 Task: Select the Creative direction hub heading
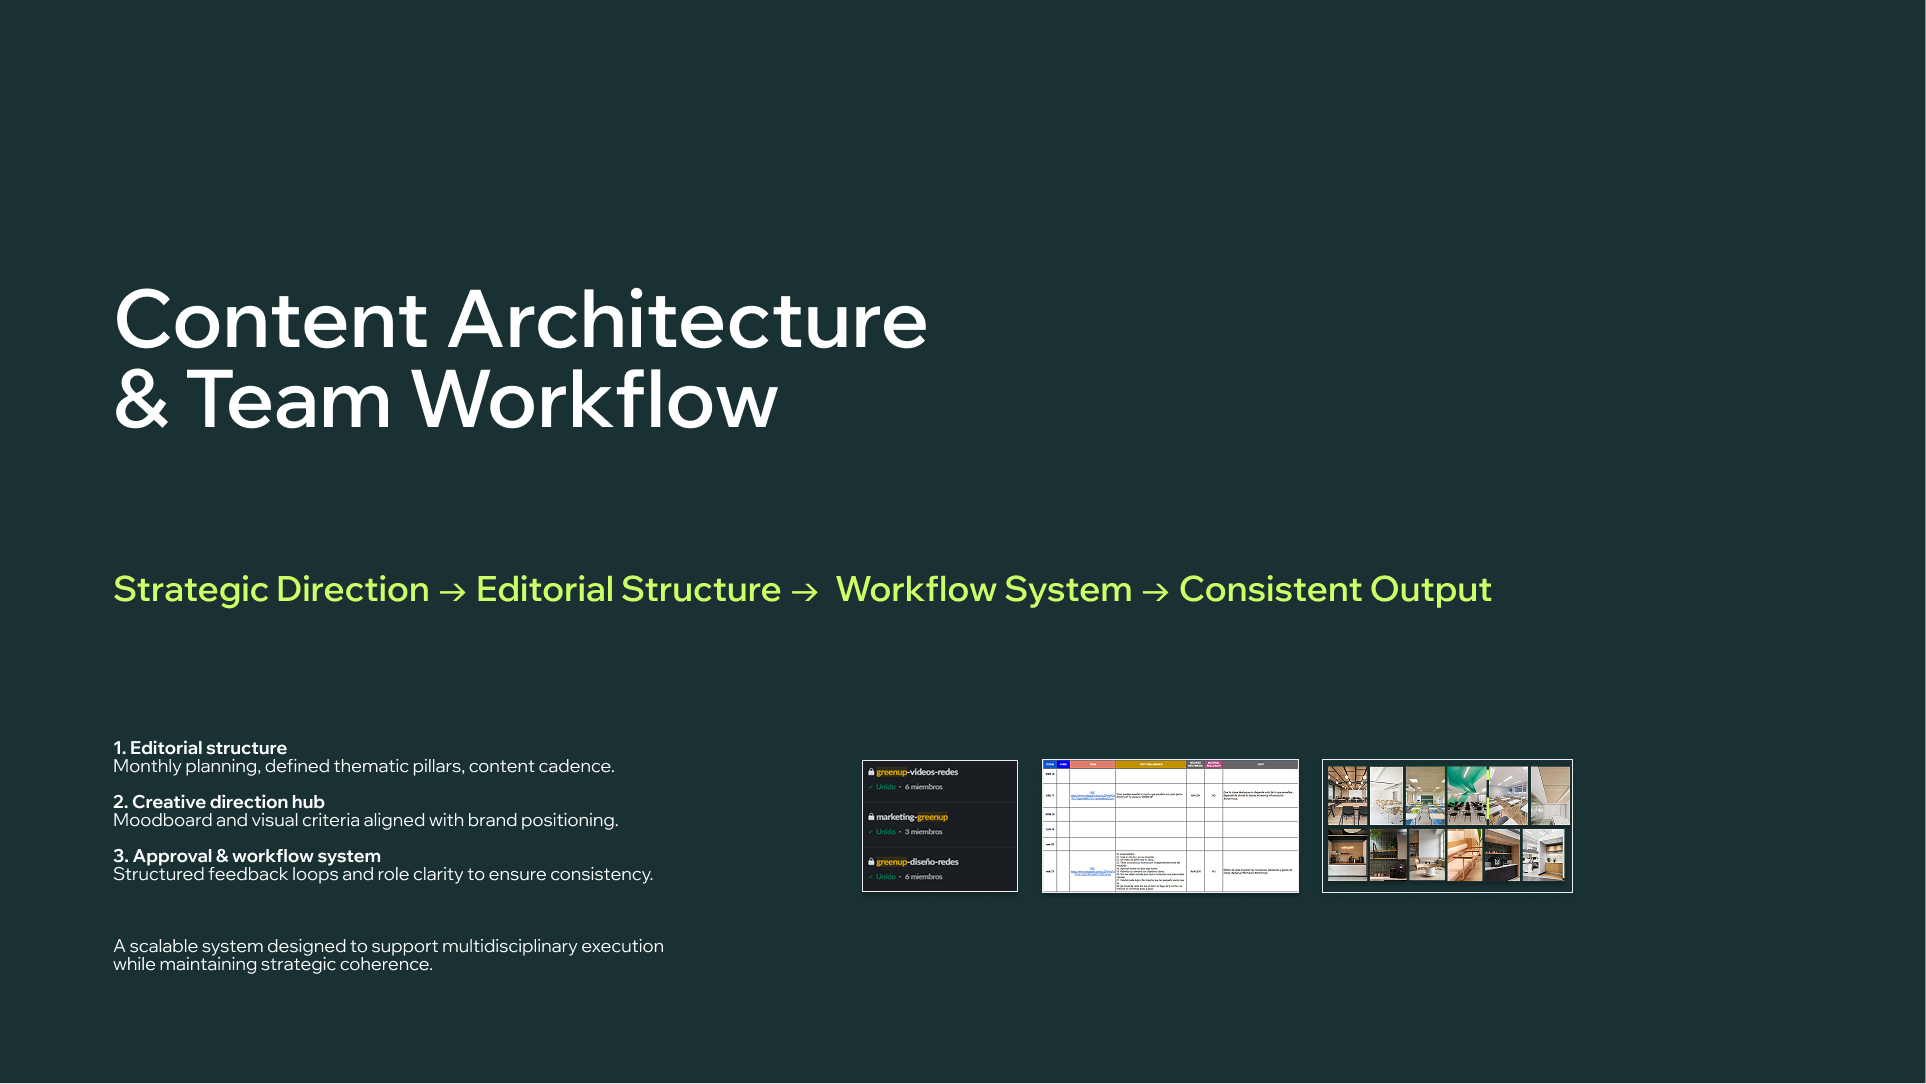click(219, 802)
